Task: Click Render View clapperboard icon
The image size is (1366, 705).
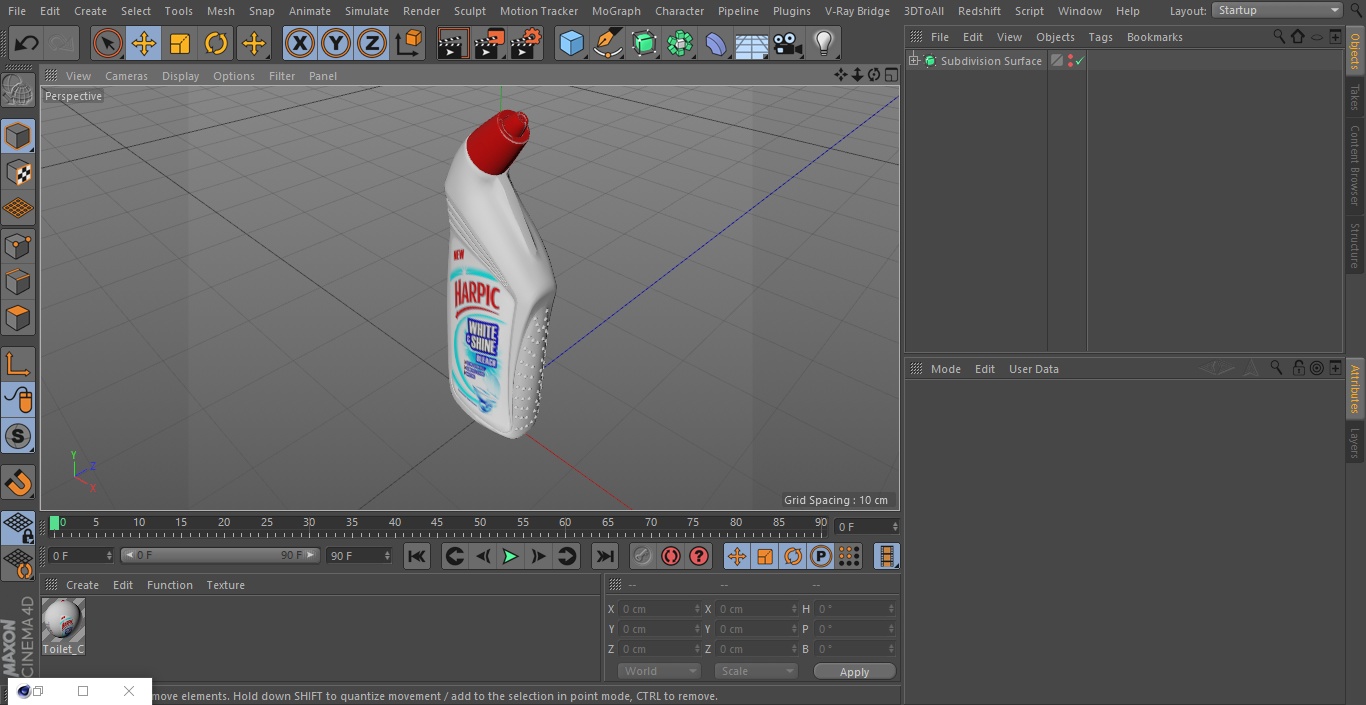Action: click(453, 43)
